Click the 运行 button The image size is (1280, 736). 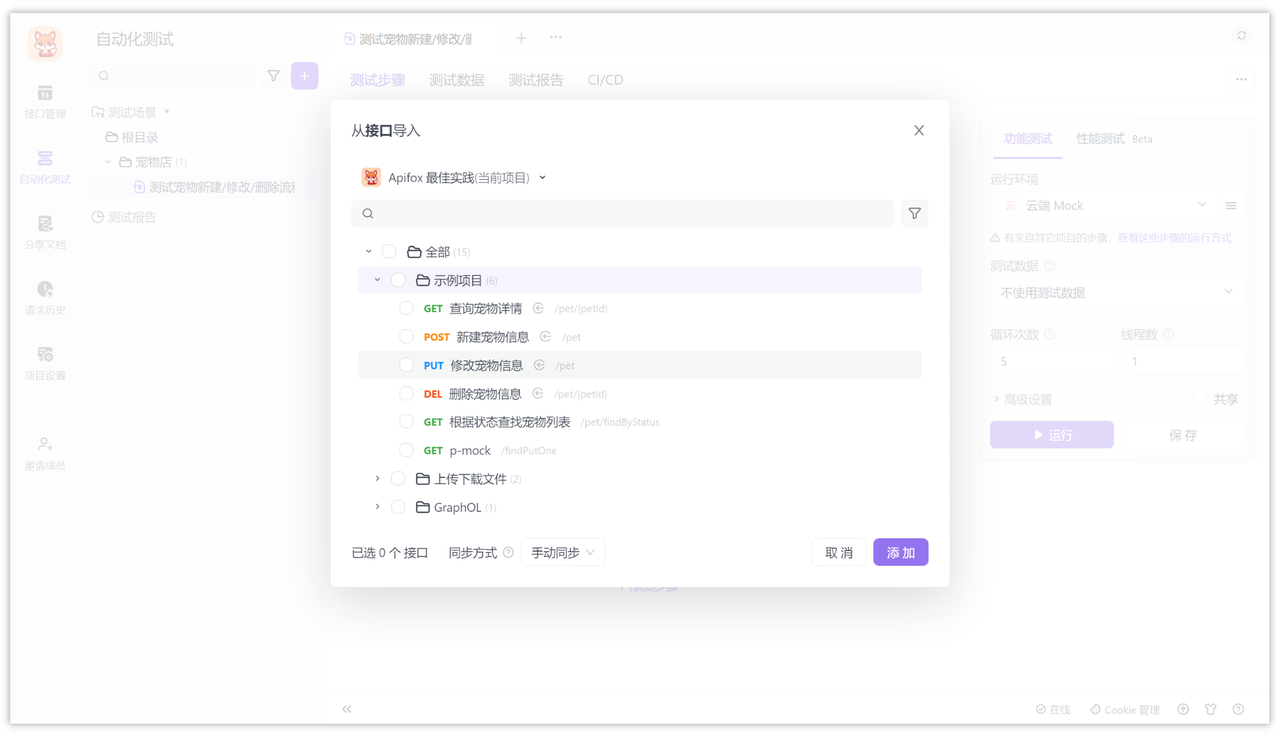click(x=1051, y=435)
